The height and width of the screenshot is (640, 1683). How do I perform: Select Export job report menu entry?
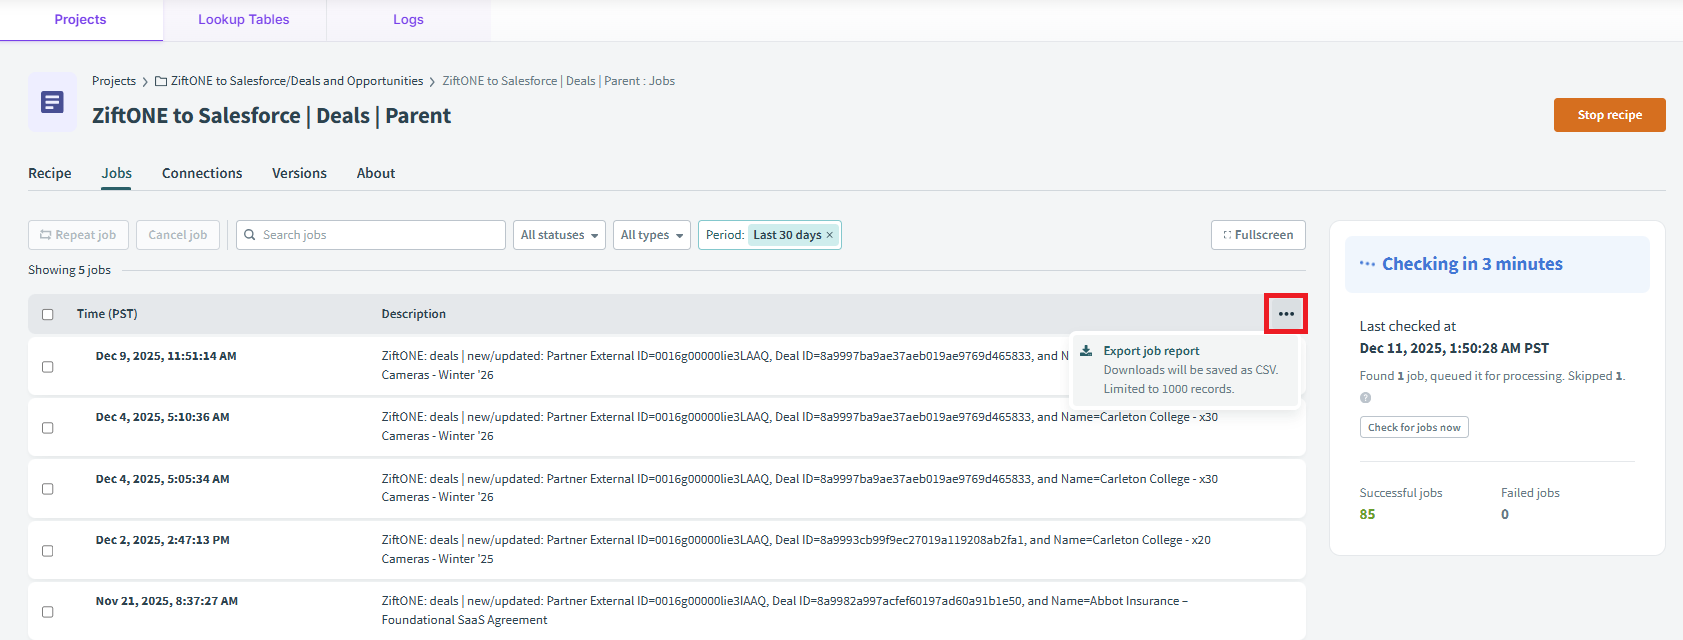[x=1186, y=370]
